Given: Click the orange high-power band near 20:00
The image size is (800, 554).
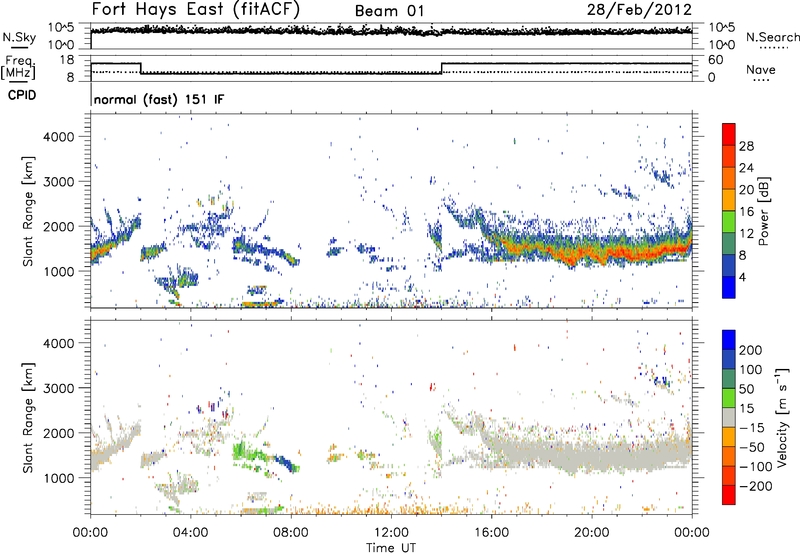Looking at the screenshot, I should pyautogui.click(x=592, y=251).
